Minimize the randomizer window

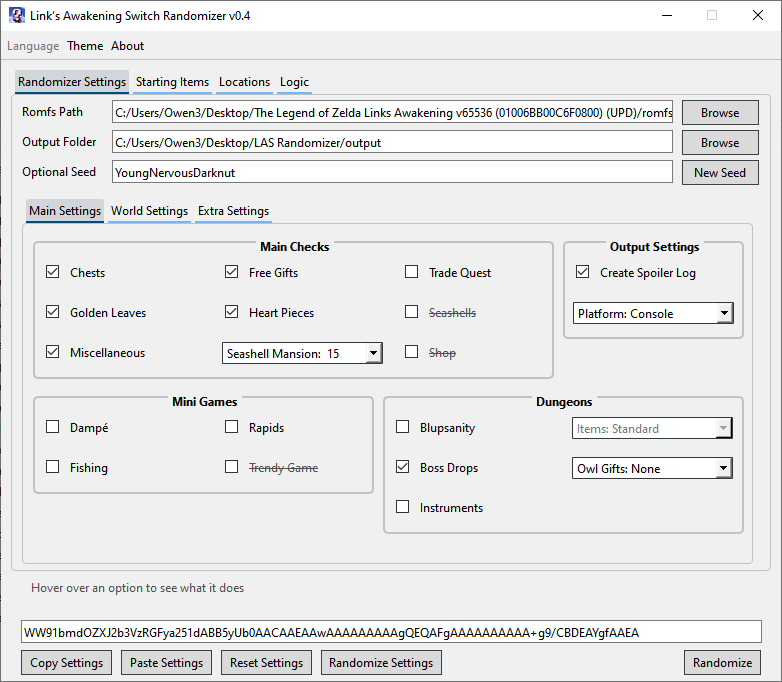[x=667, y=15]
